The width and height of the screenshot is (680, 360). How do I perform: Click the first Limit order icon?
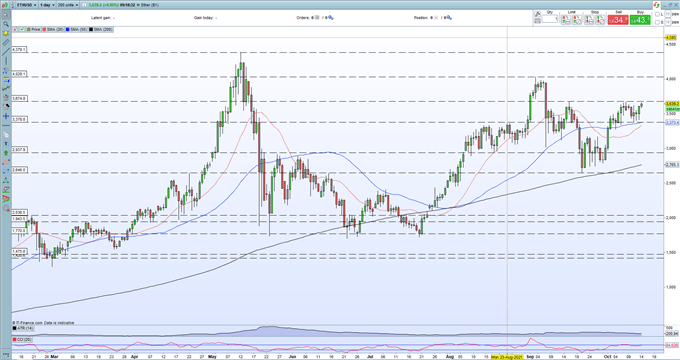coord(566,20)
